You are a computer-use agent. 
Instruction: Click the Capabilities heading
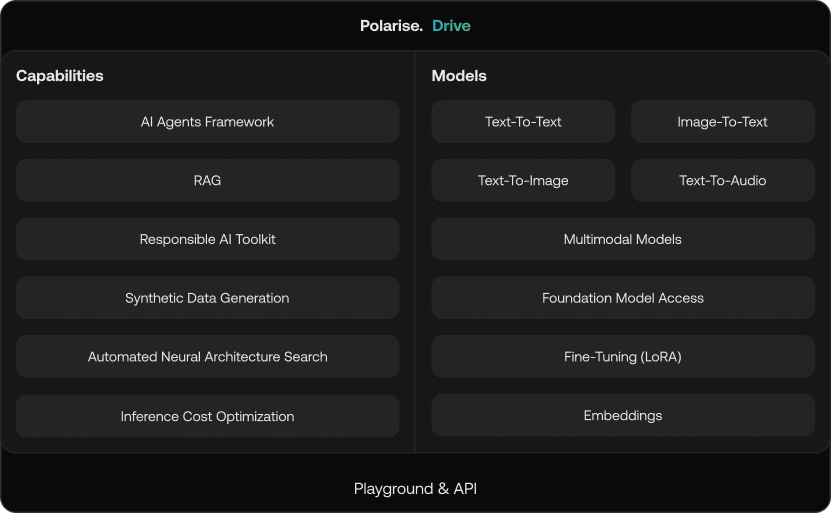(x=60, y=76)
